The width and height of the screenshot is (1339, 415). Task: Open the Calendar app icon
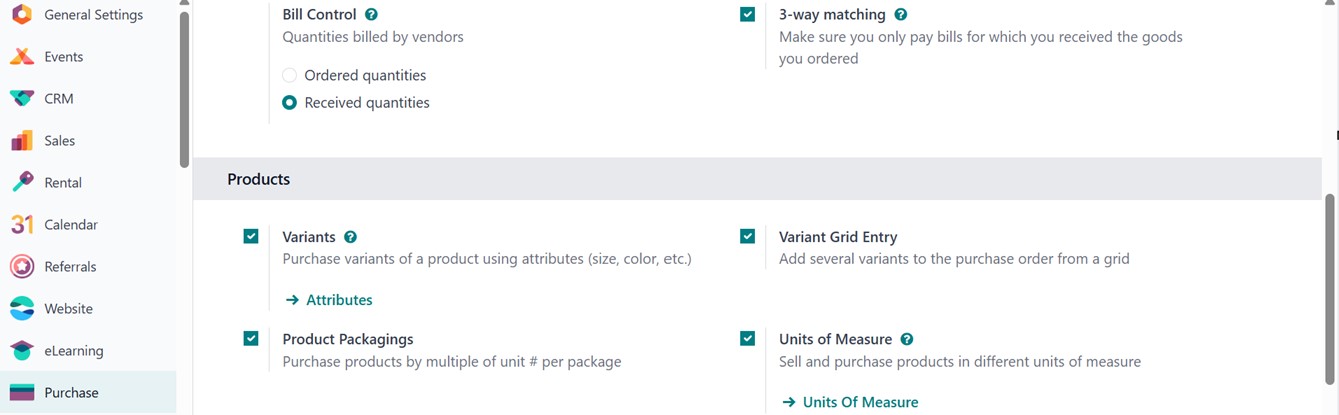click(22, 225)
